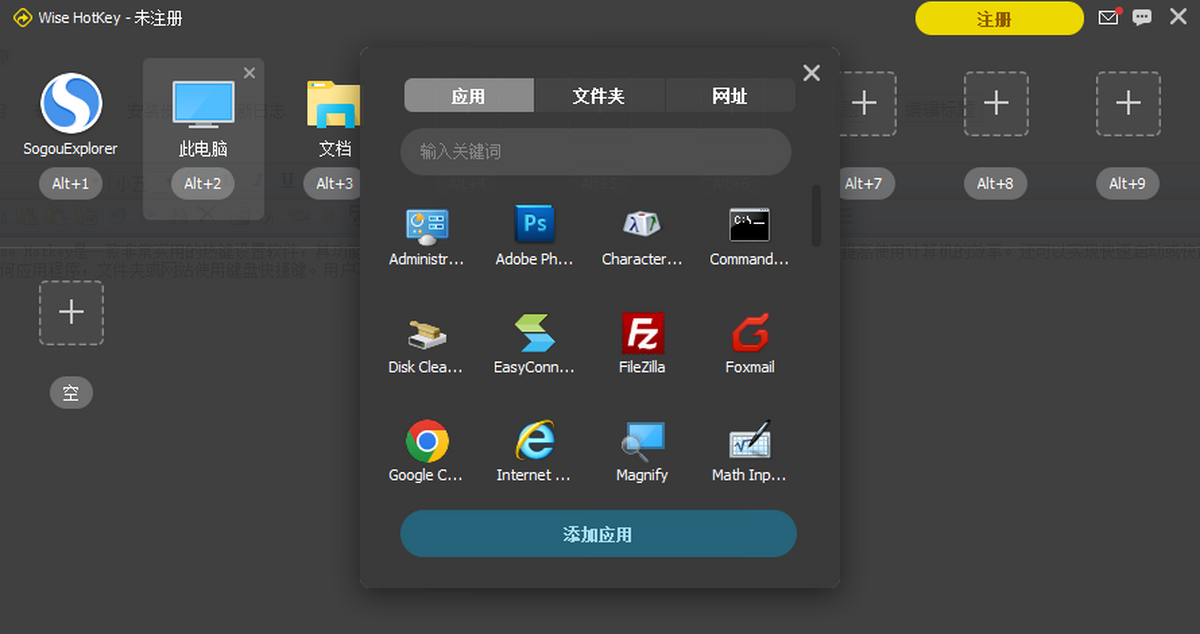
Task: Click the Alt+8 hotkey label
Action: 996,183
